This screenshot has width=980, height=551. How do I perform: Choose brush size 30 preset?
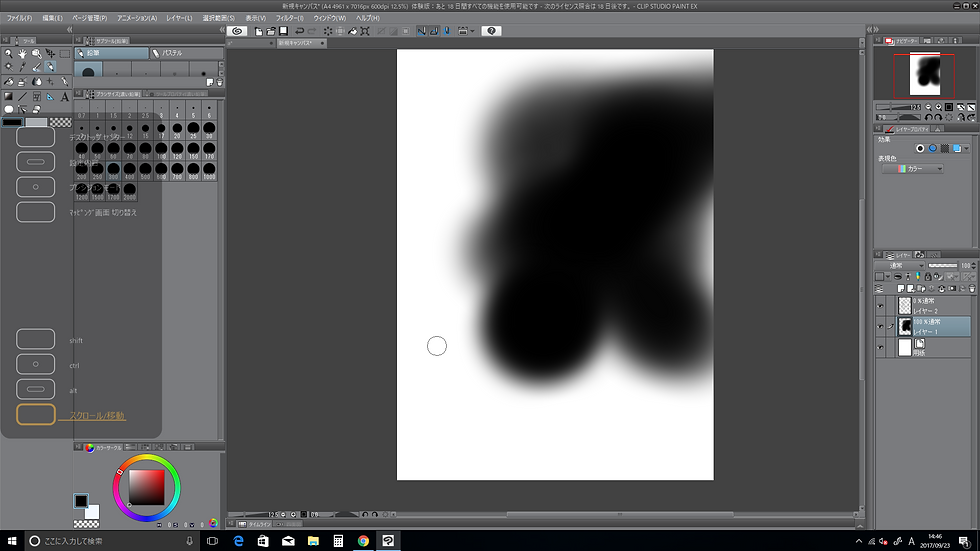coord(209,131)
